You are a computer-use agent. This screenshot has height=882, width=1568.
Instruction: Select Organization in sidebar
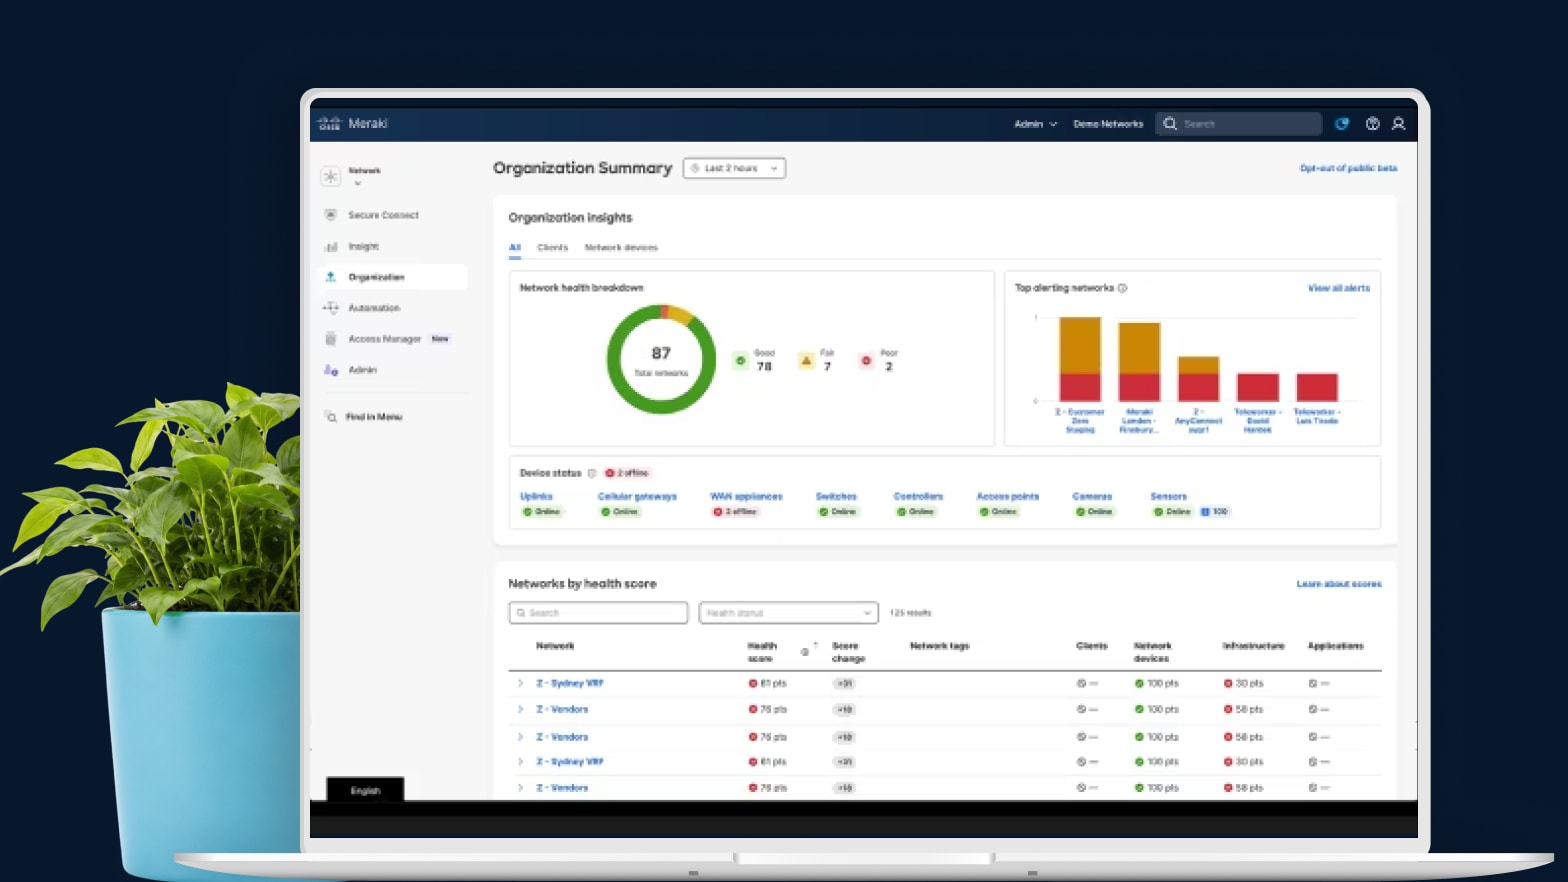[x=393, y=277]
